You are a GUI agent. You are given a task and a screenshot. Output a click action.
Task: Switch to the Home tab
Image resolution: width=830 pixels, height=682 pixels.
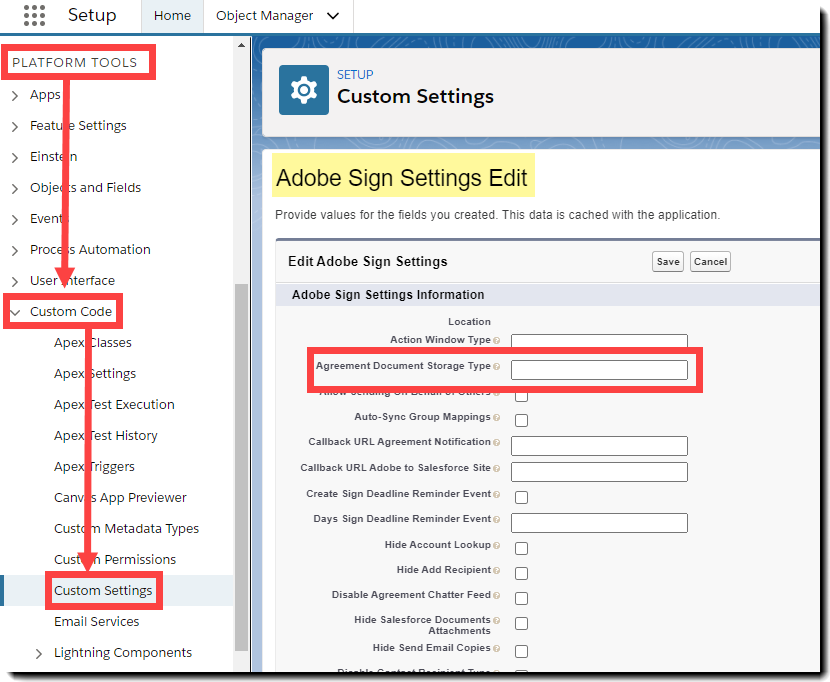tap(172, 16)
